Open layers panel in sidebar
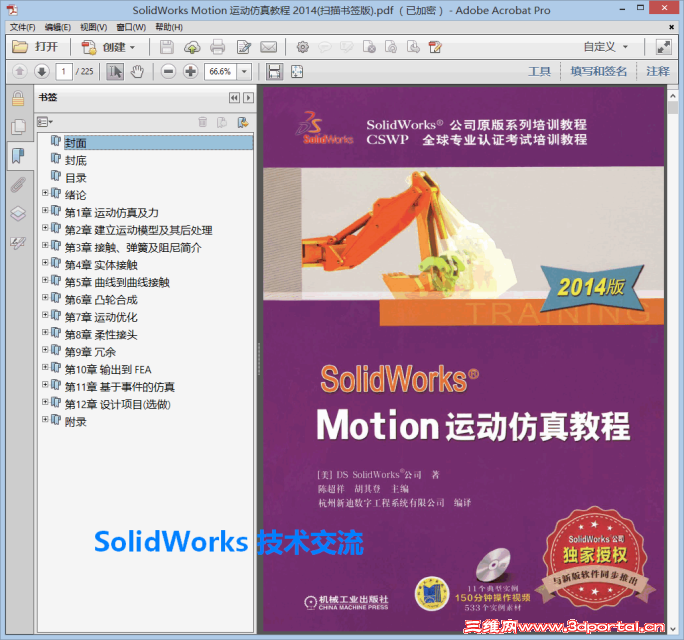 point(18,213)
